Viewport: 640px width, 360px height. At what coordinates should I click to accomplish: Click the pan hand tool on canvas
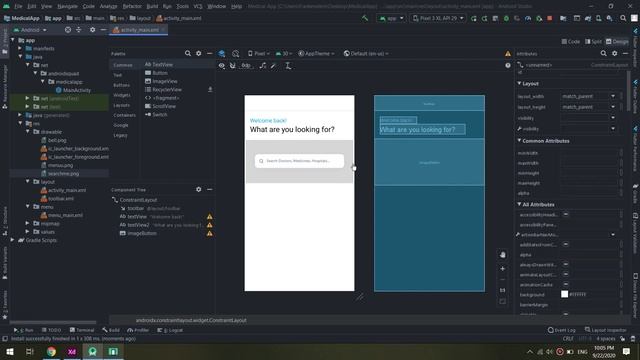click(x=503, y=255)
